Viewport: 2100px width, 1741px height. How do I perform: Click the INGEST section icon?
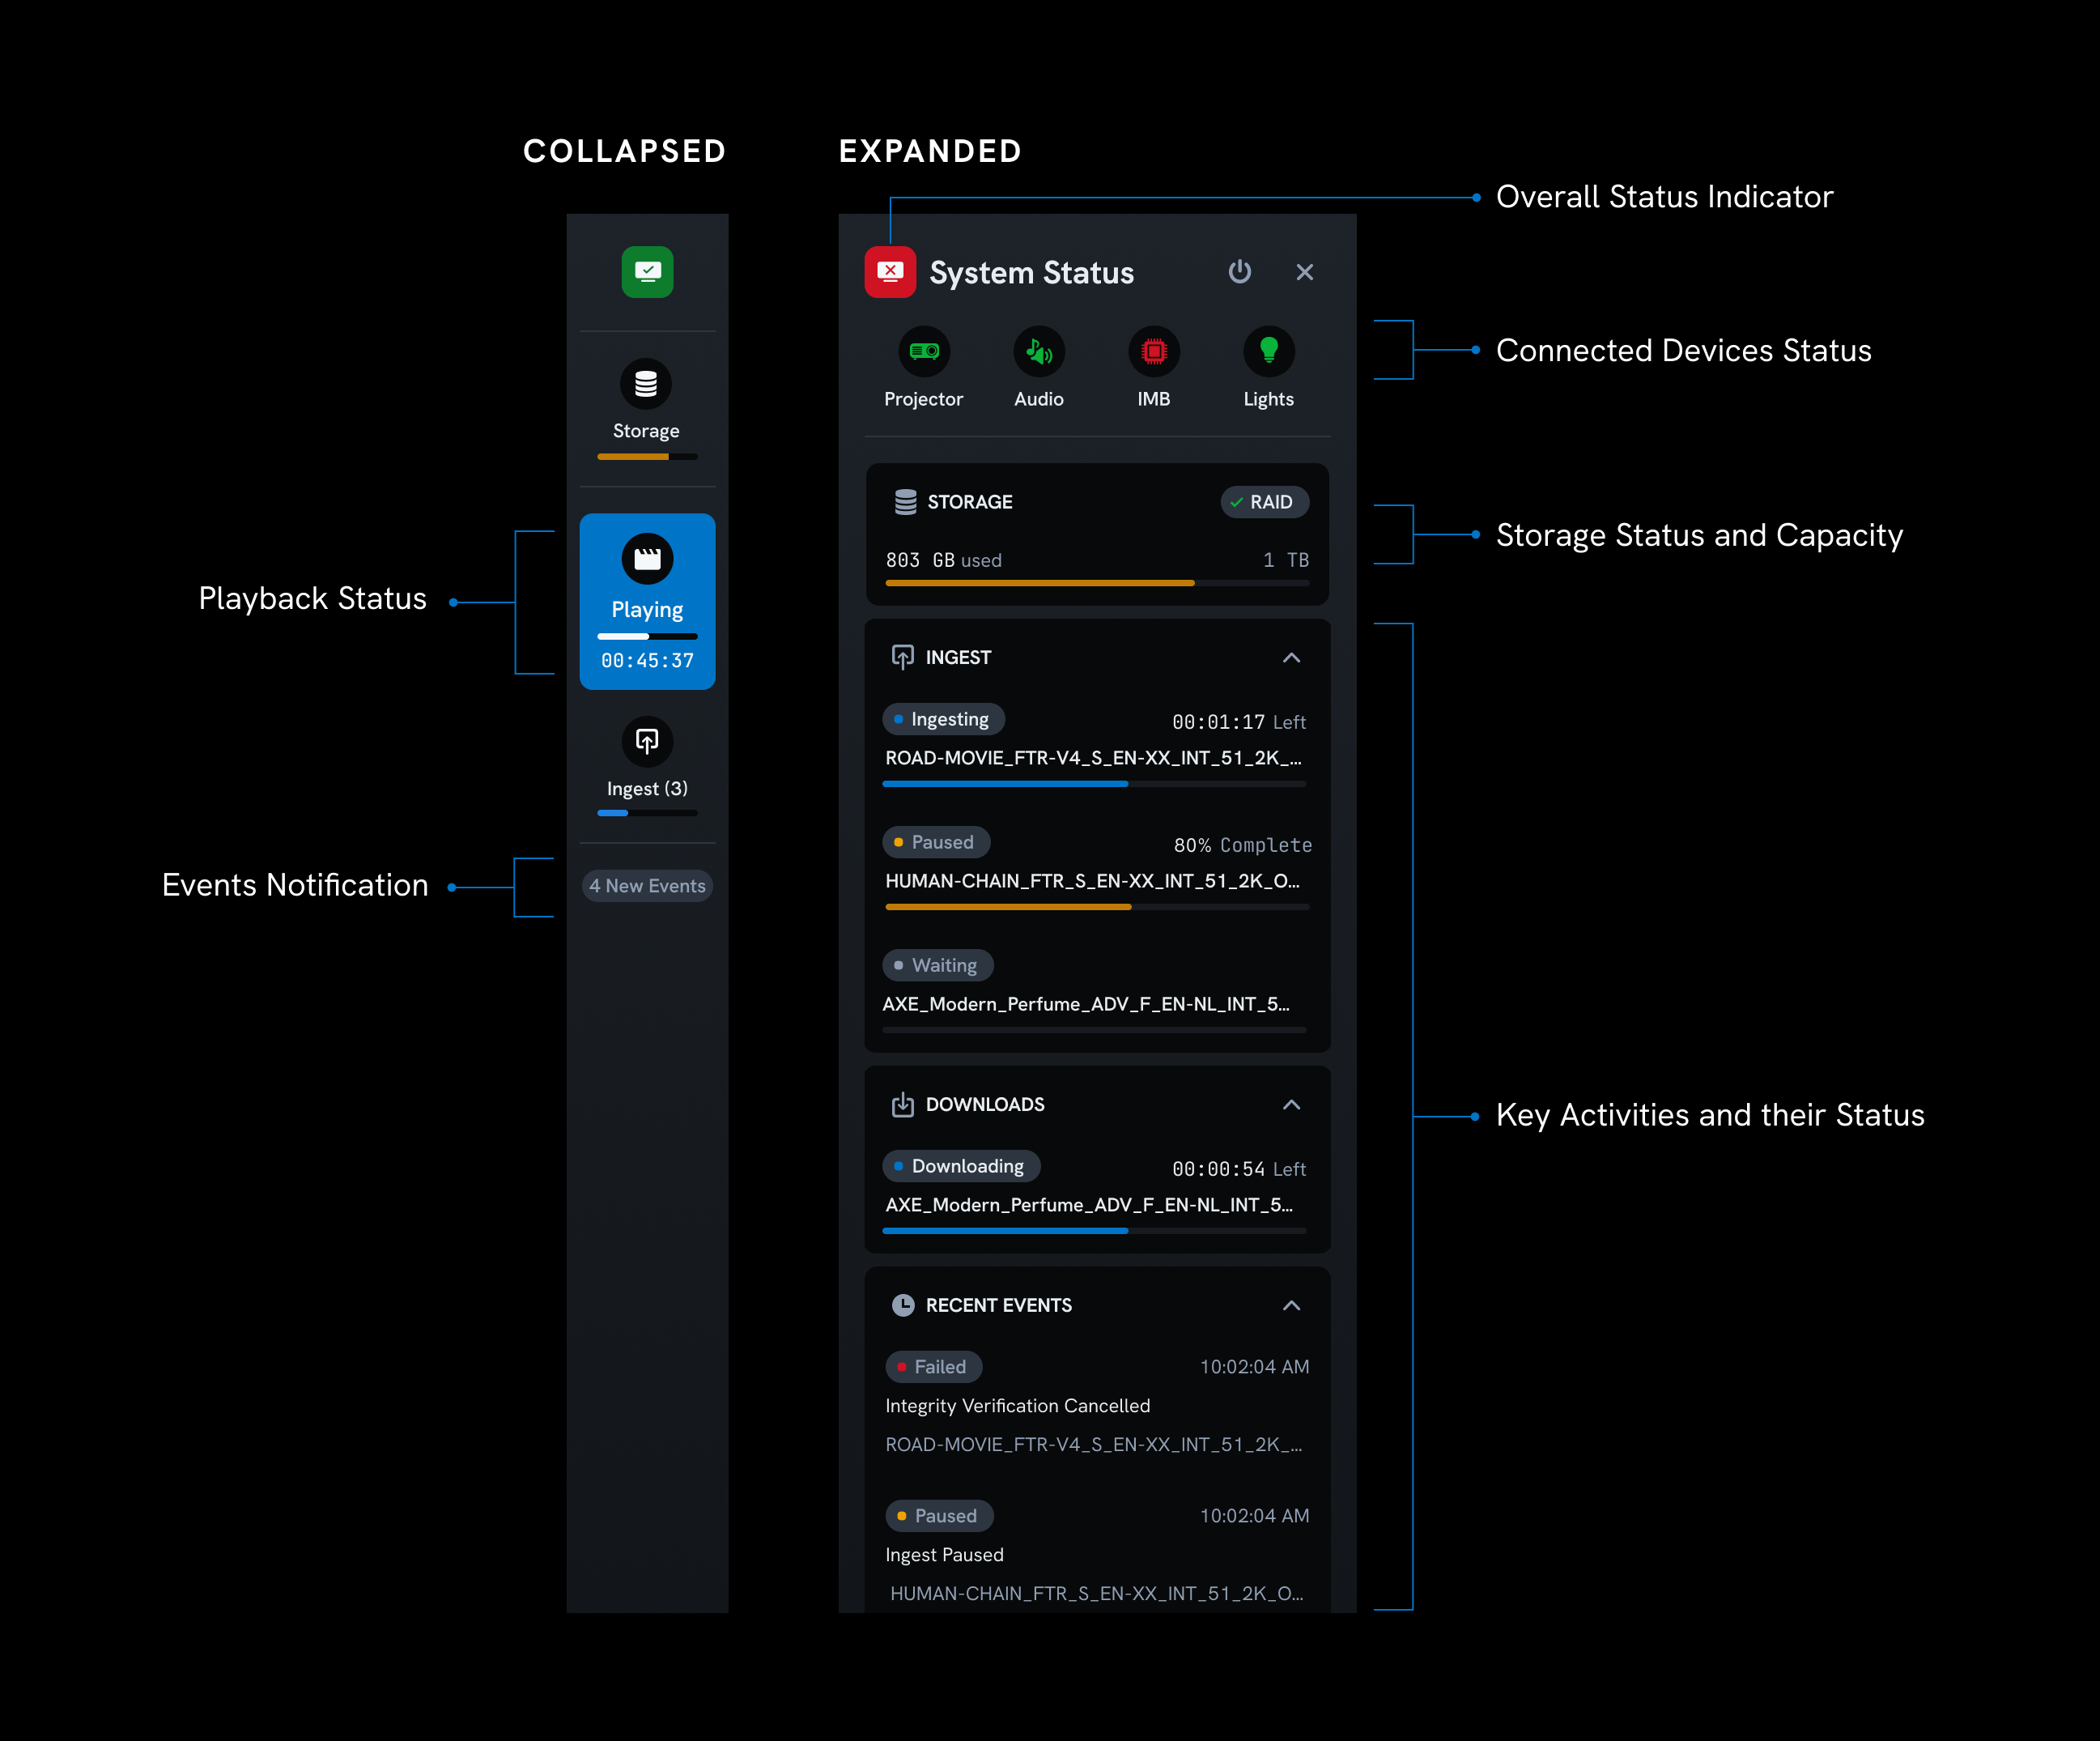pos(903,657)
